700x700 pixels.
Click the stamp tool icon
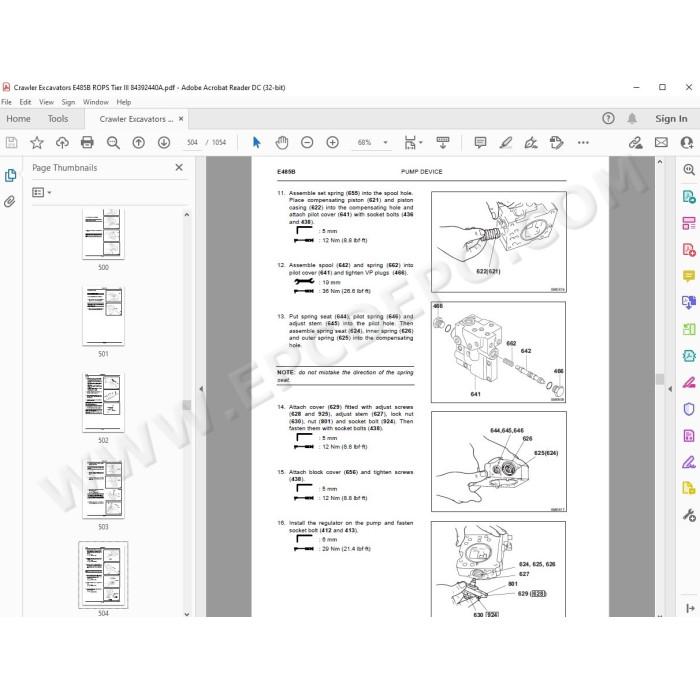[556, 142]
